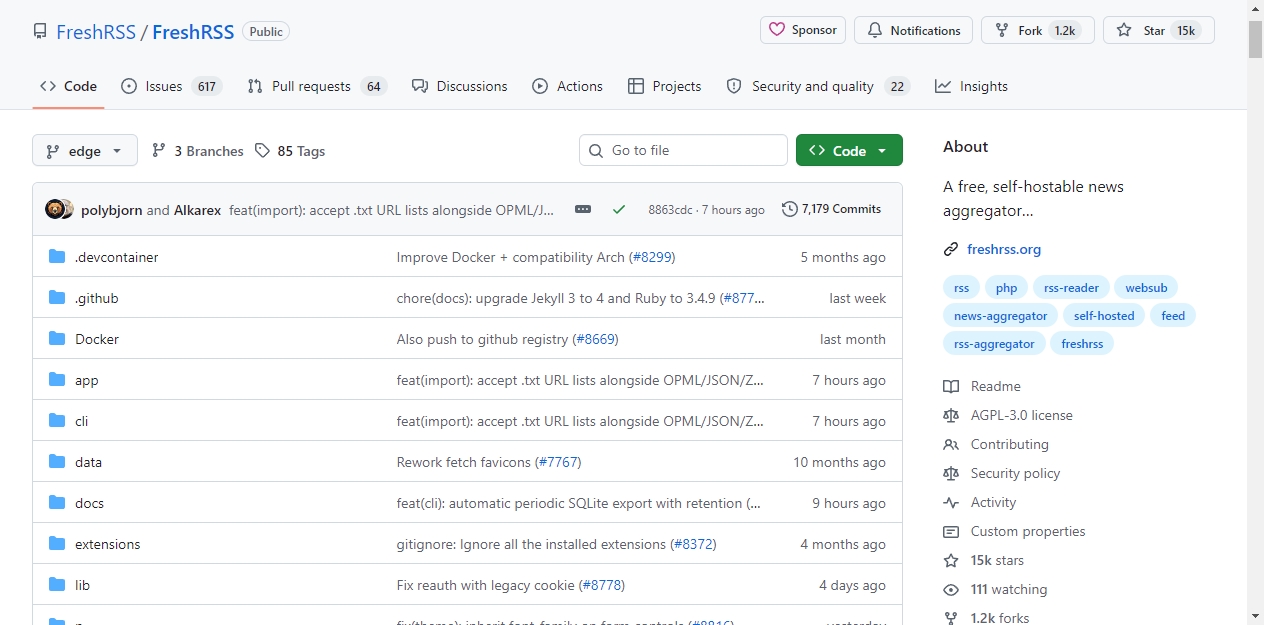
Task: View the 3 Branches link
Action: (x=198, y=151)
